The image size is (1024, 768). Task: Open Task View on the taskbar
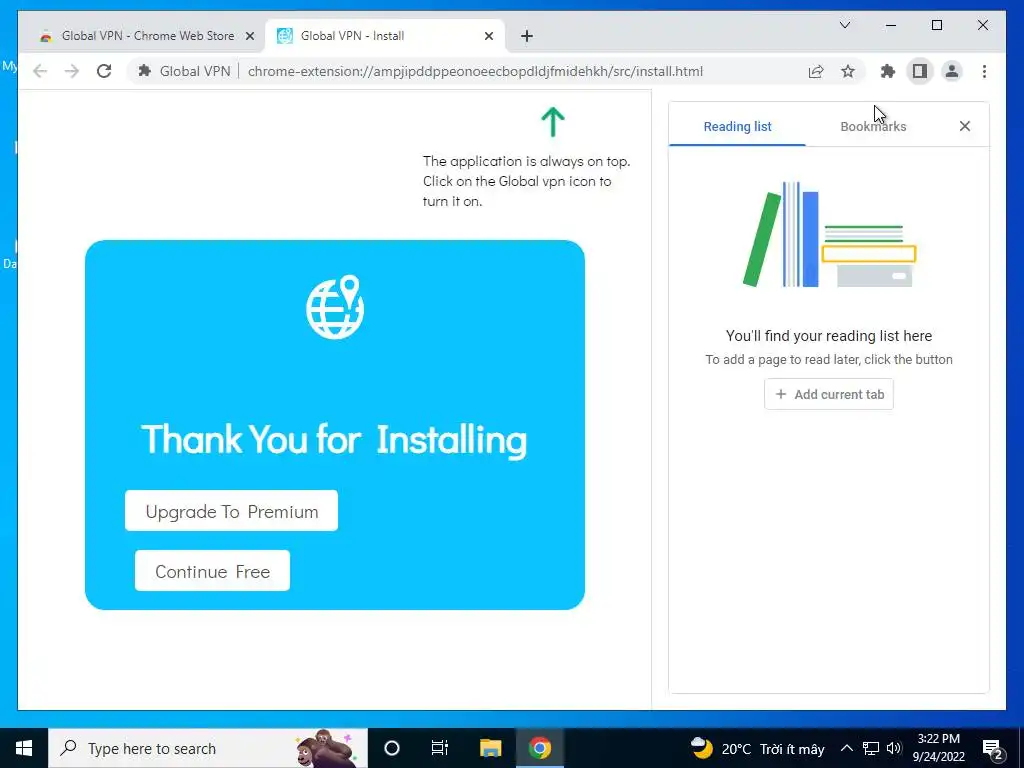point(440,748)
